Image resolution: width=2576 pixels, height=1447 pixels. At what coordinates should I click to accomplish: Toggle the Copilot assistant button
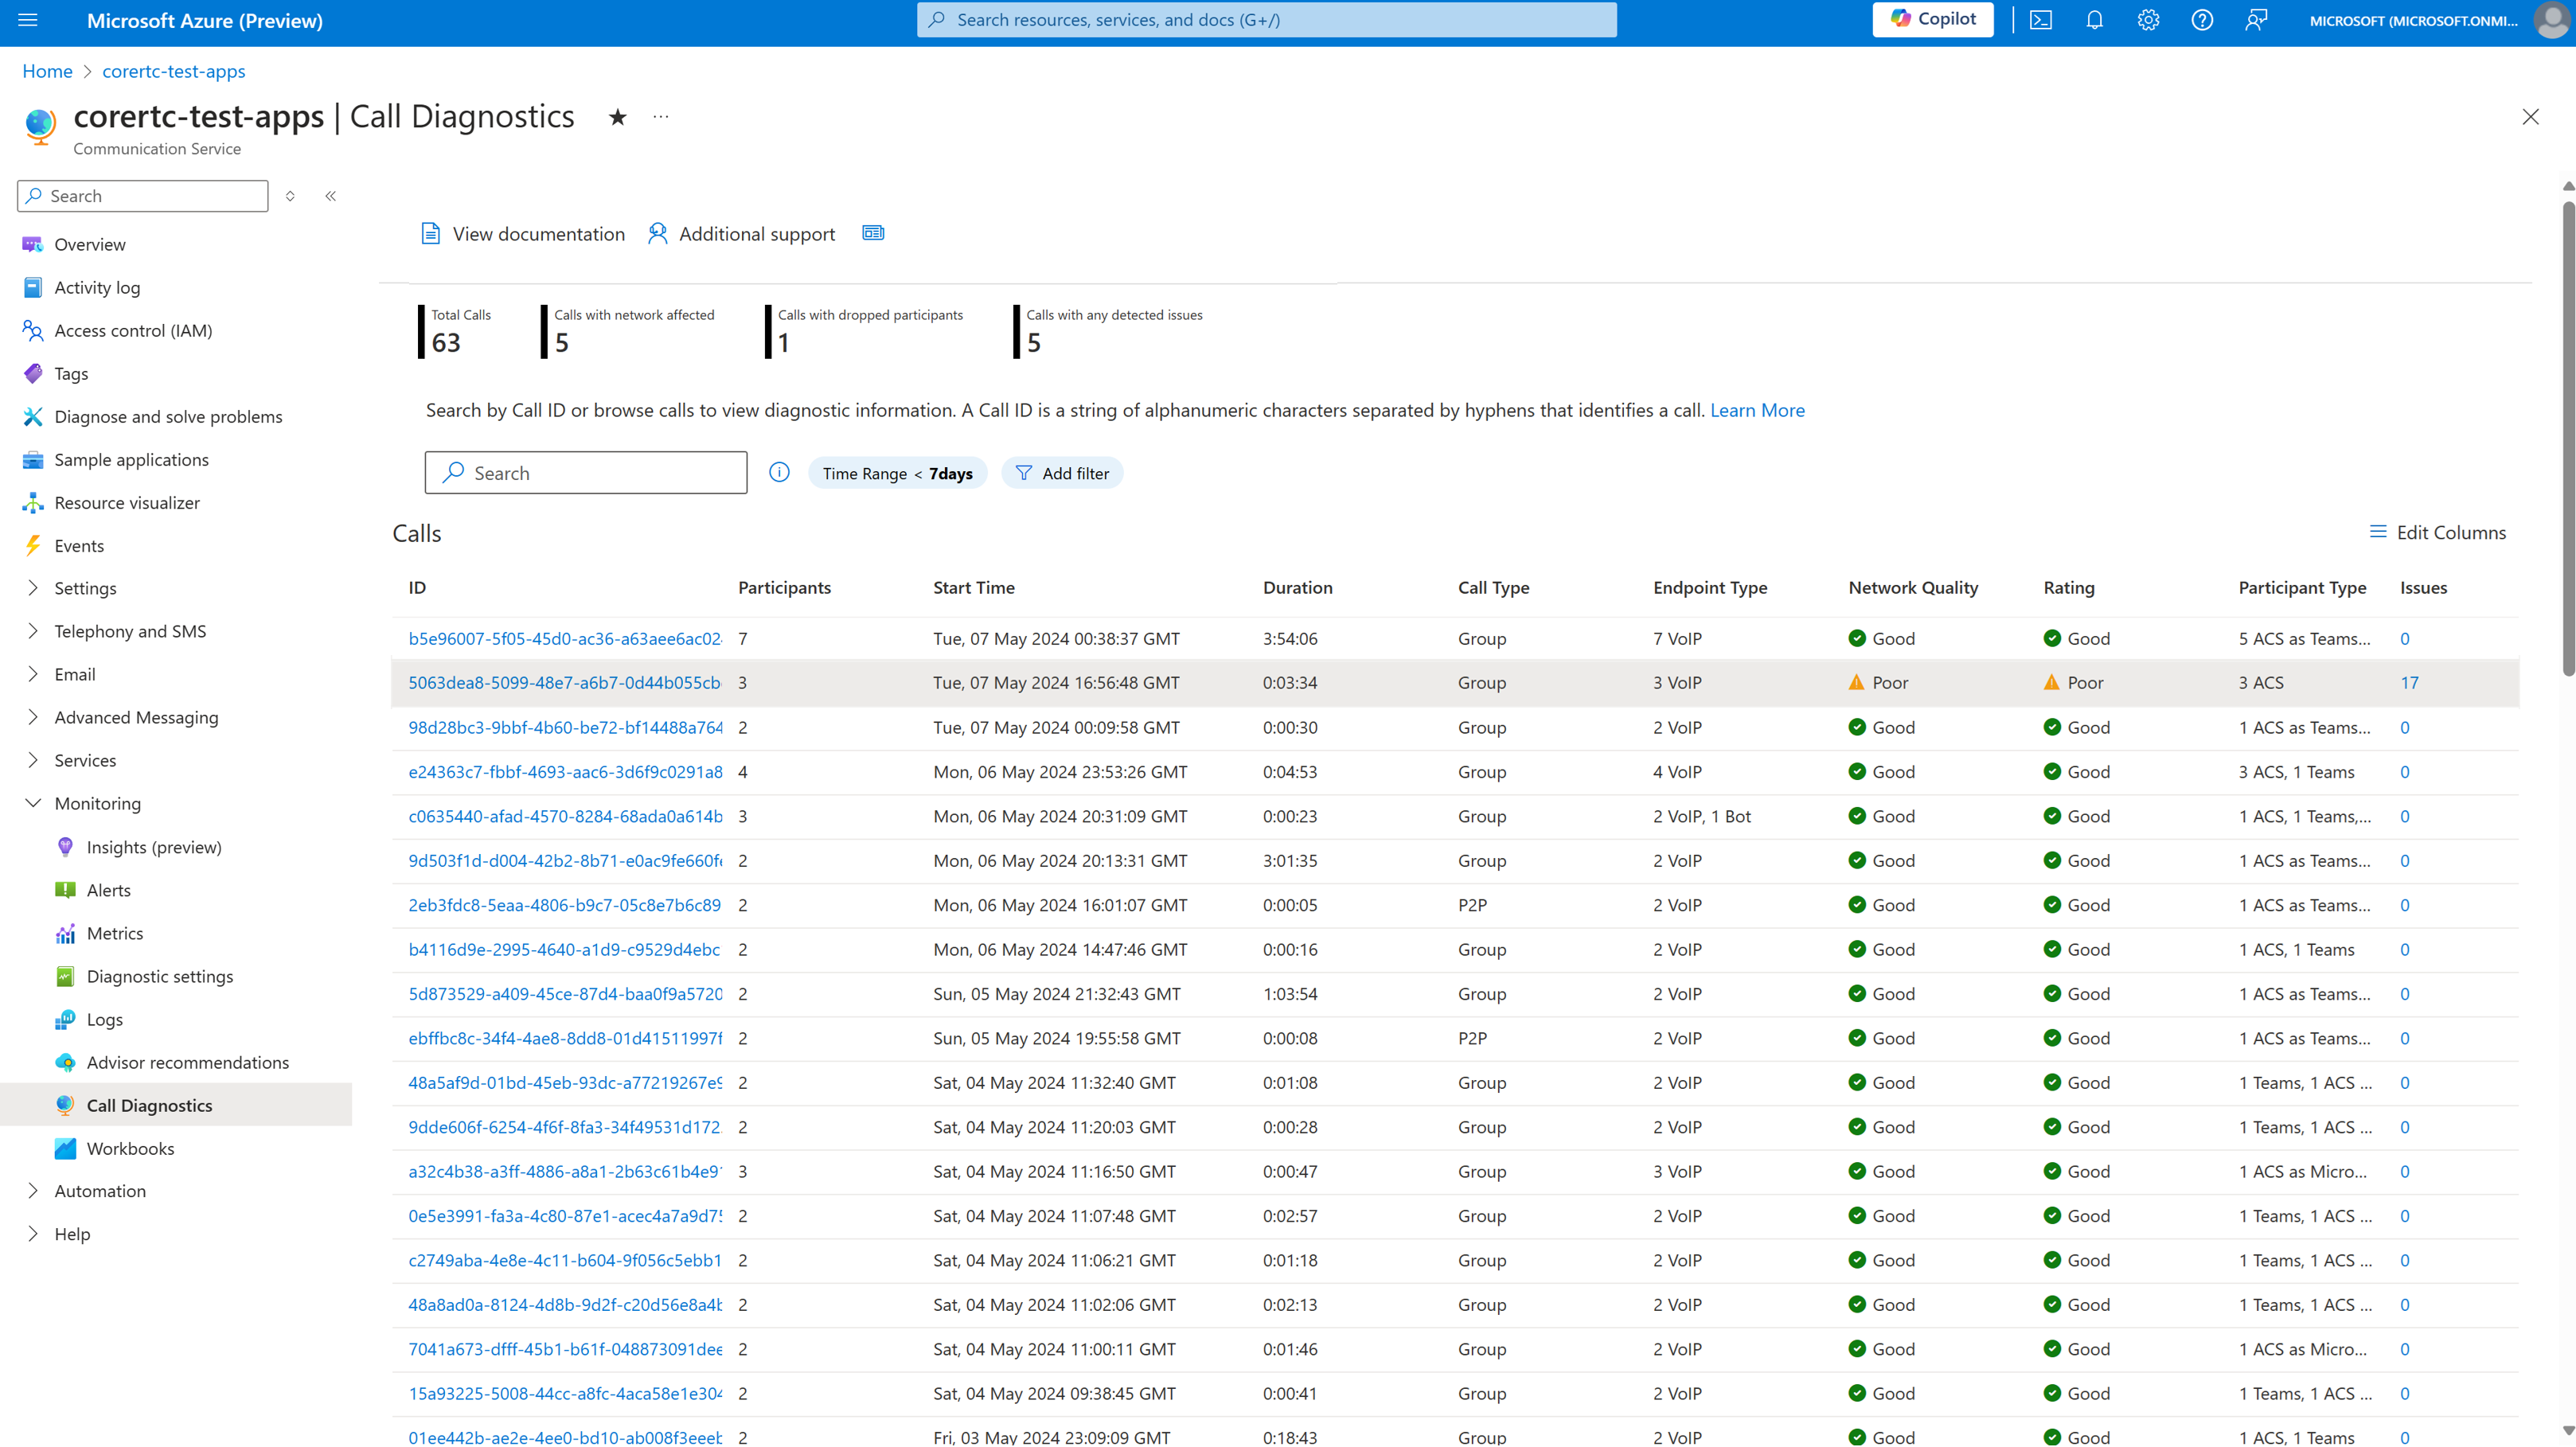click(1934, 19)
